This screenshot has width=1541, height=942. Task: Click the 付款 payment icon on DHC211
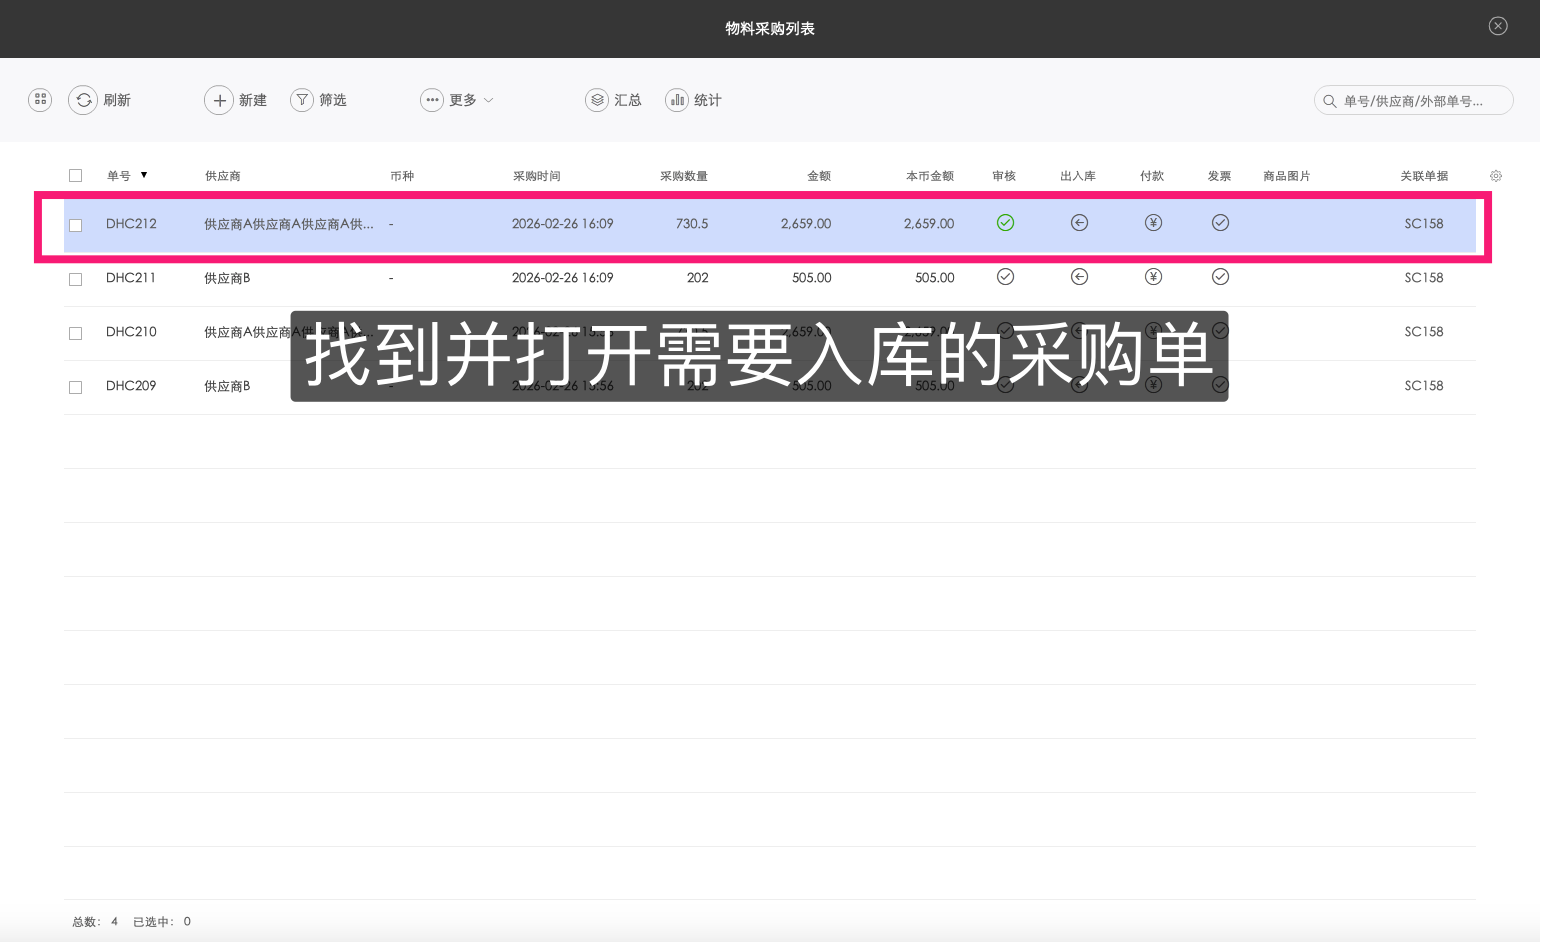tap(1153, 277)
